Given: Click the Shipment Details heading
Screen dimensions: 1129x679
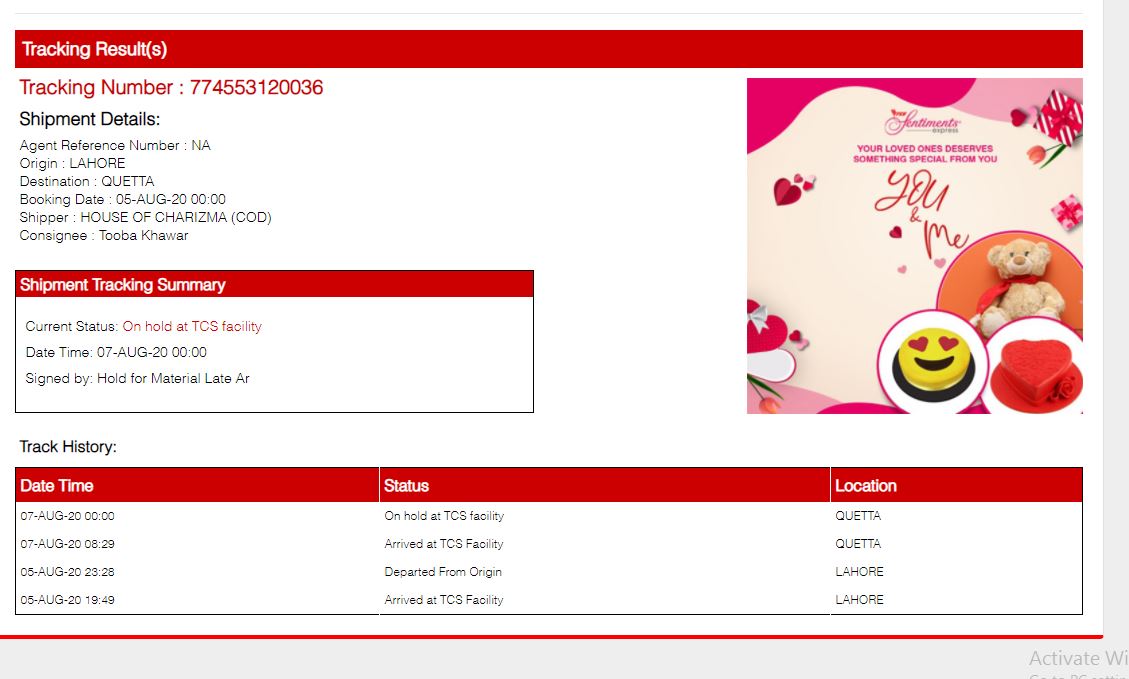Looking at the screenshot, I should point(90,119).
